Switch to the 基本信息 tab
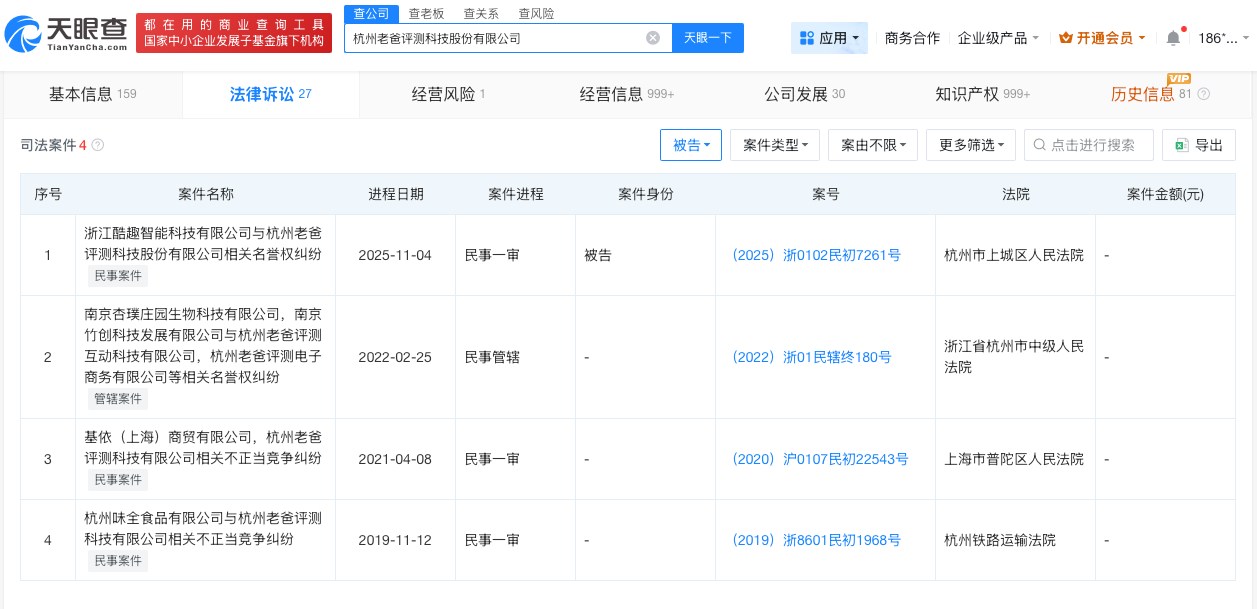Screen dimensions: 1257x609 [81, 94]
